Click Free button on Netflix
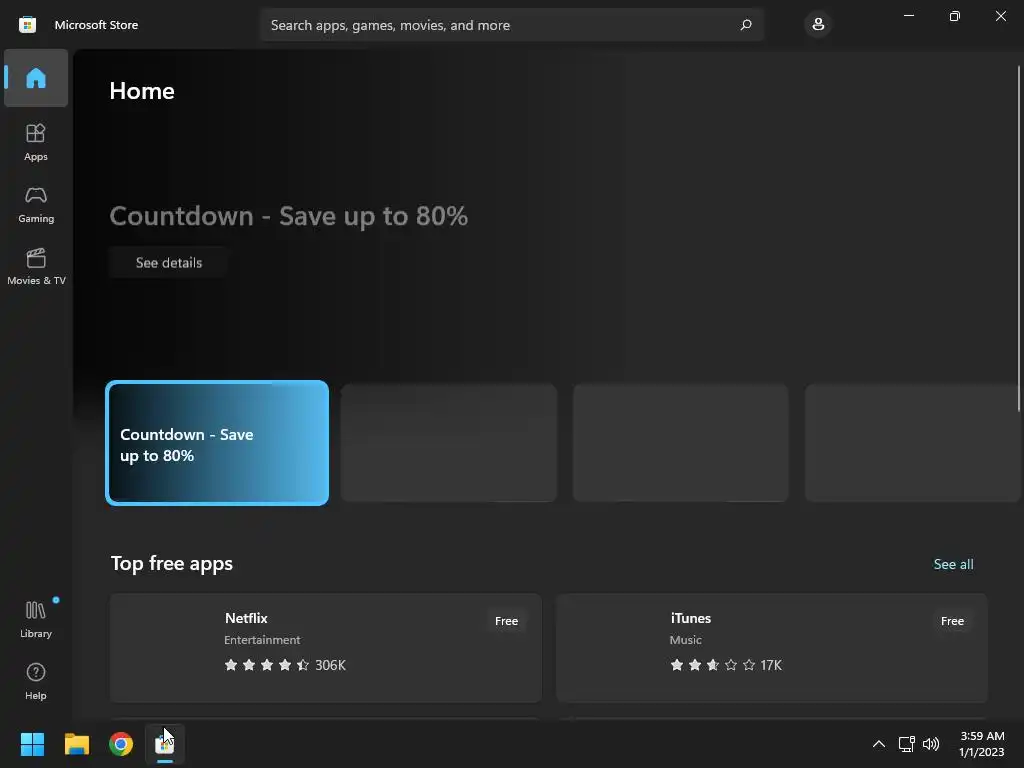This screenshot has width=1024, height=768. click(x=506, y=621)
